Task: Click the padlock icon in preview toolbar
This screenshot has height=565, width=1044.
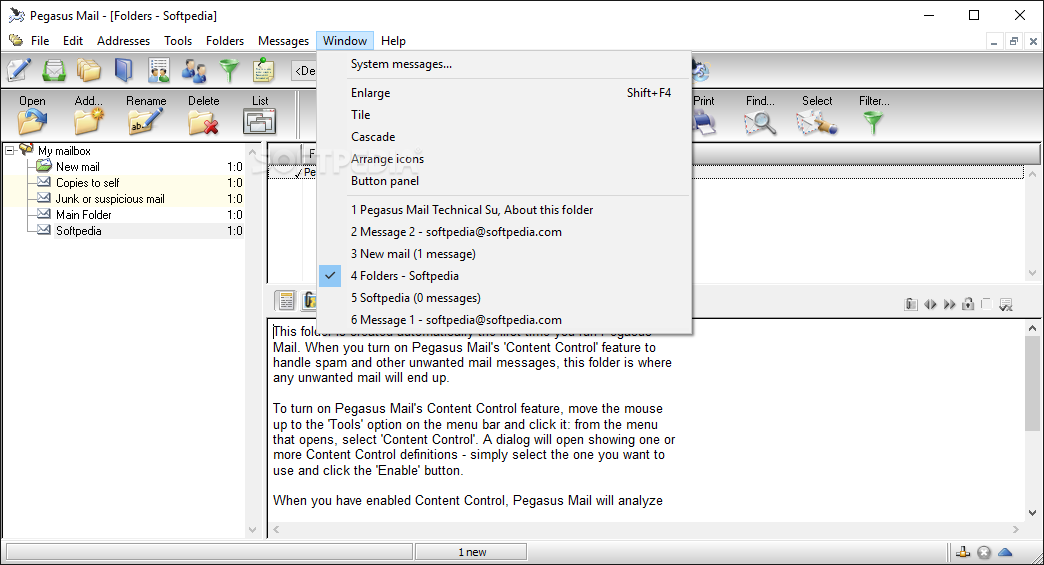Action: click(968, 304)
